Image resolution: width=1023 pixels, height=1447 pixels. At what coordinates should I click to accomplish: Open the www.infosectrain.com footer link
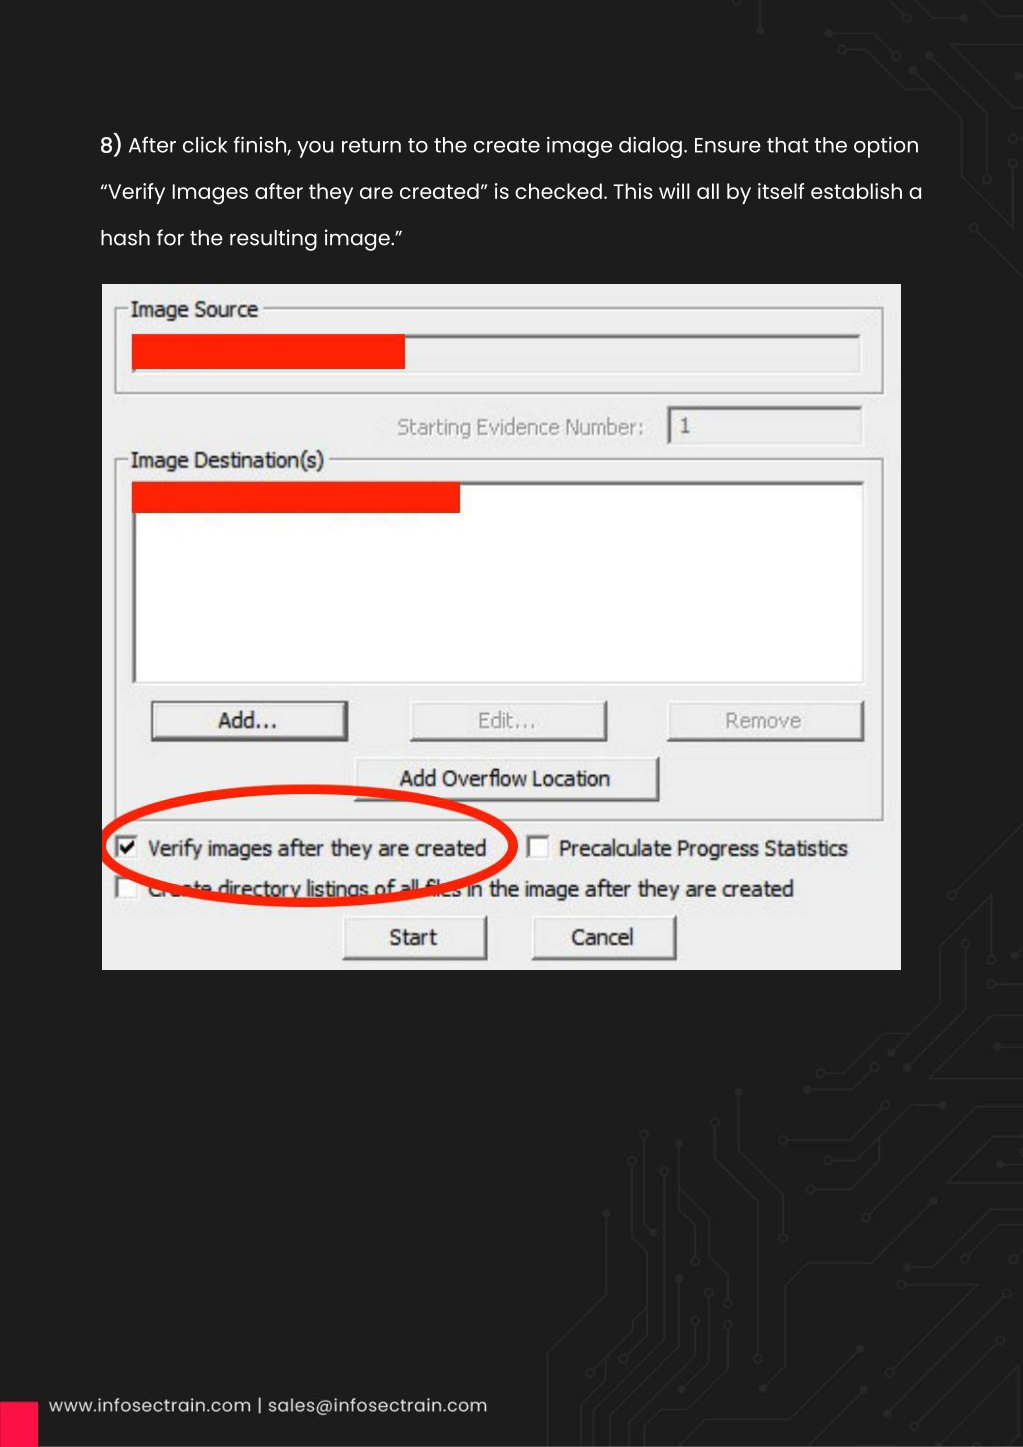pyautogui.click(x=150, y=1405)
